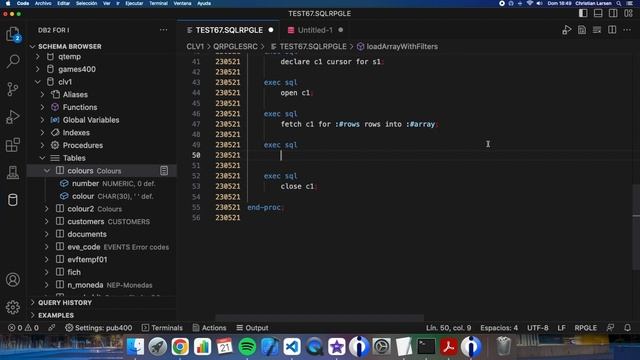Click the Espacios: 4 indentation indicator
This screenshot has height=360, width=640.
[x=499, y=328]
